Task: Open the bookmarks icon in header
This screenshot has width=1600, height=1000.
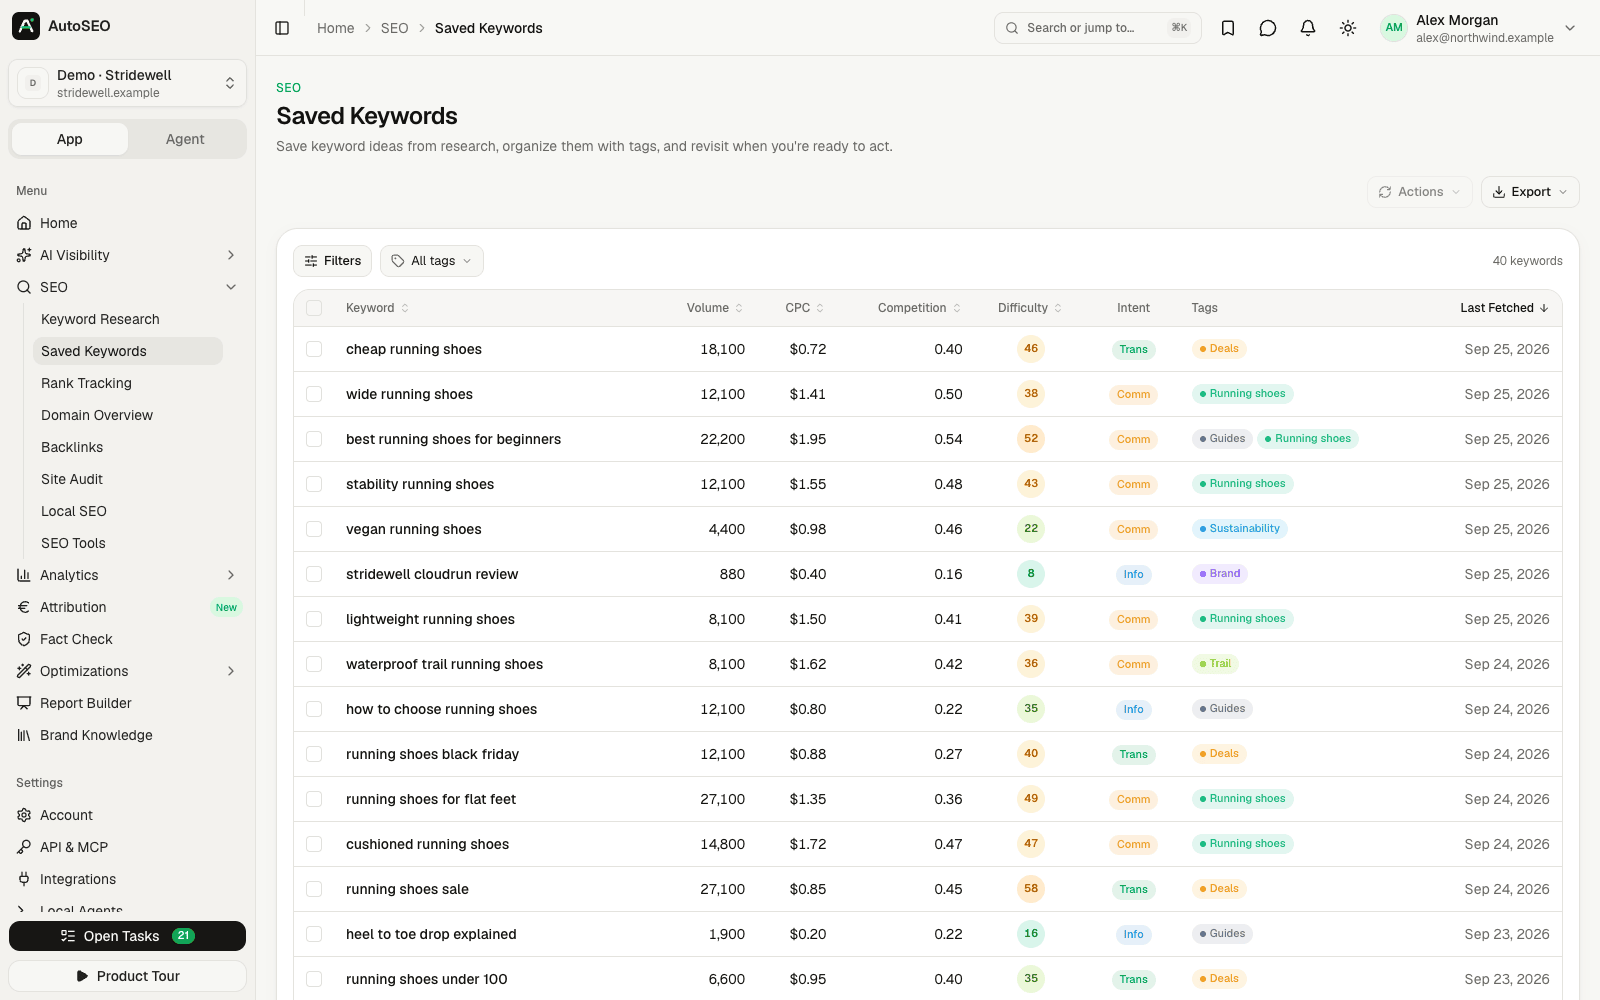Action: click(1228, 28)
